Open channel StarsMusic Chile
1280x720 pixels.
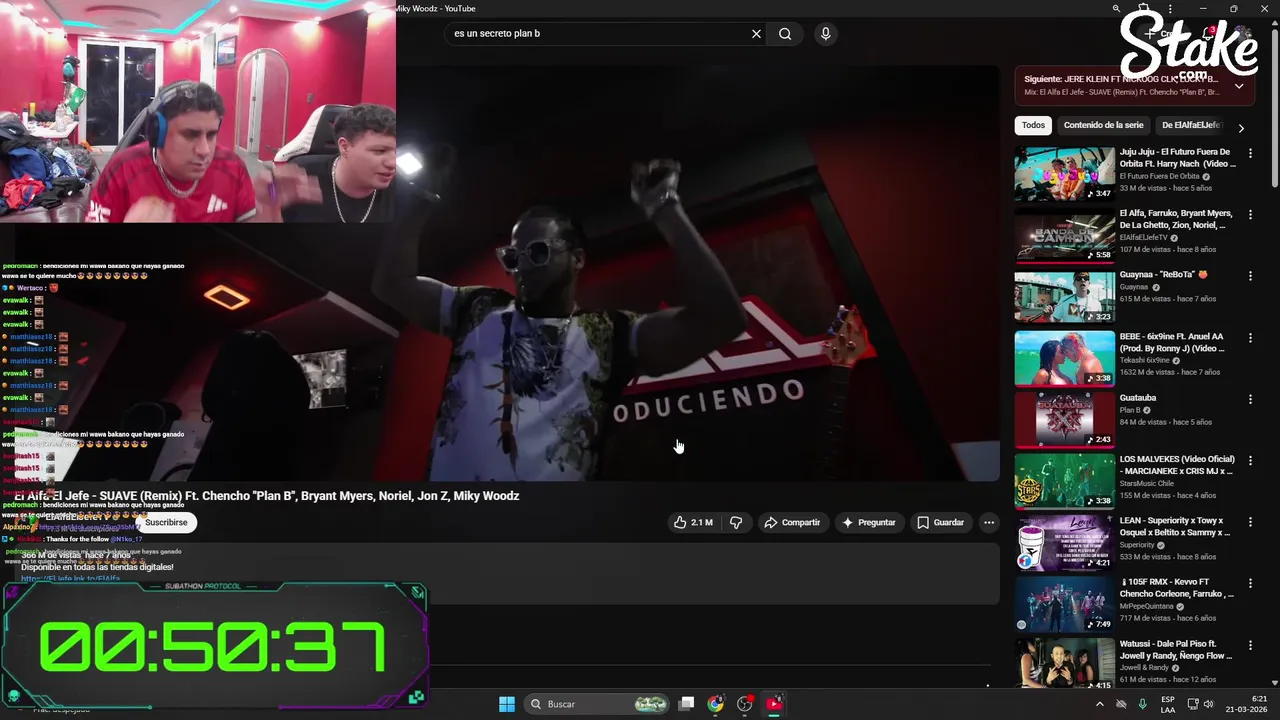[1147, 483]
